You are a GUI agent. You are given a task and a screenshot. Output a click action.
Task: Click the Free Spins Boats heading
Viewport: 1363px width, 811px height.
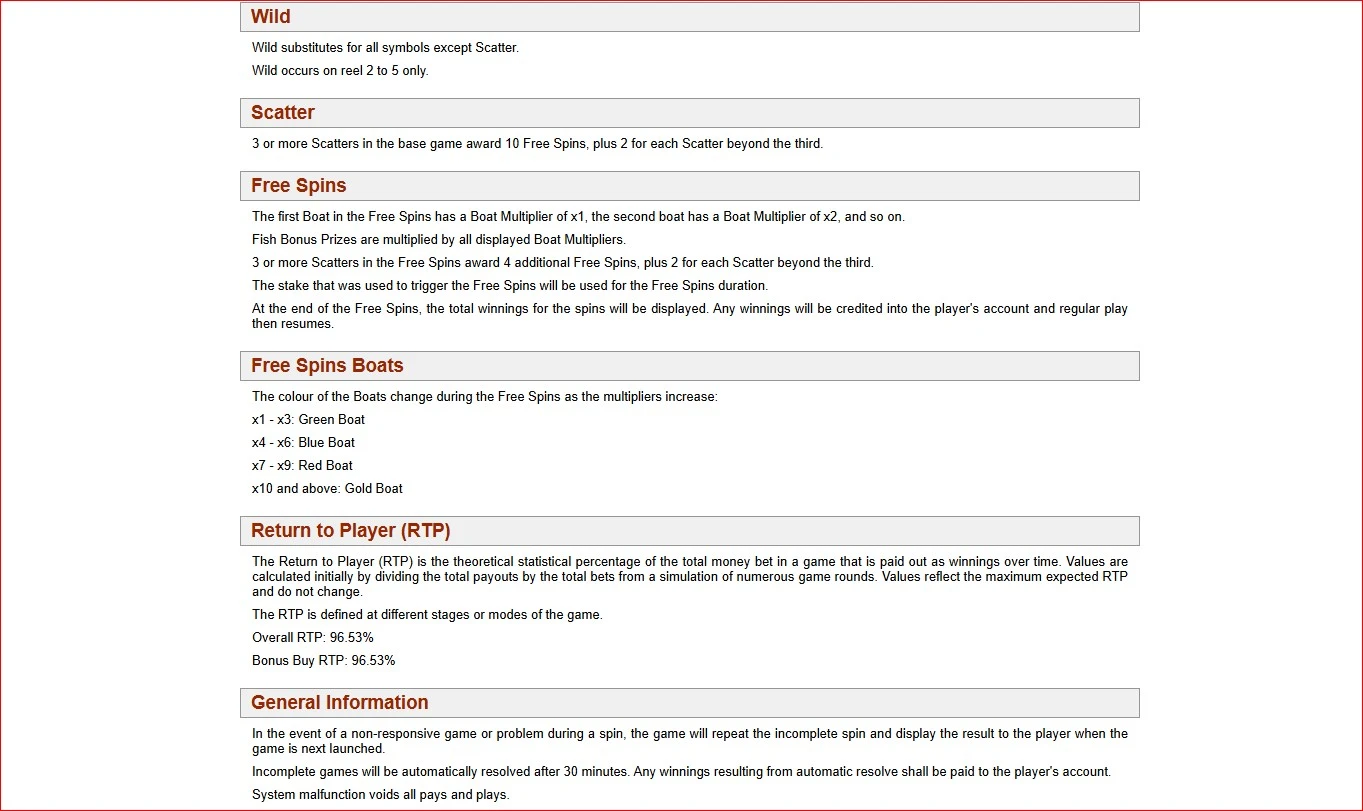pyautogui.click(x=689, y=366)
